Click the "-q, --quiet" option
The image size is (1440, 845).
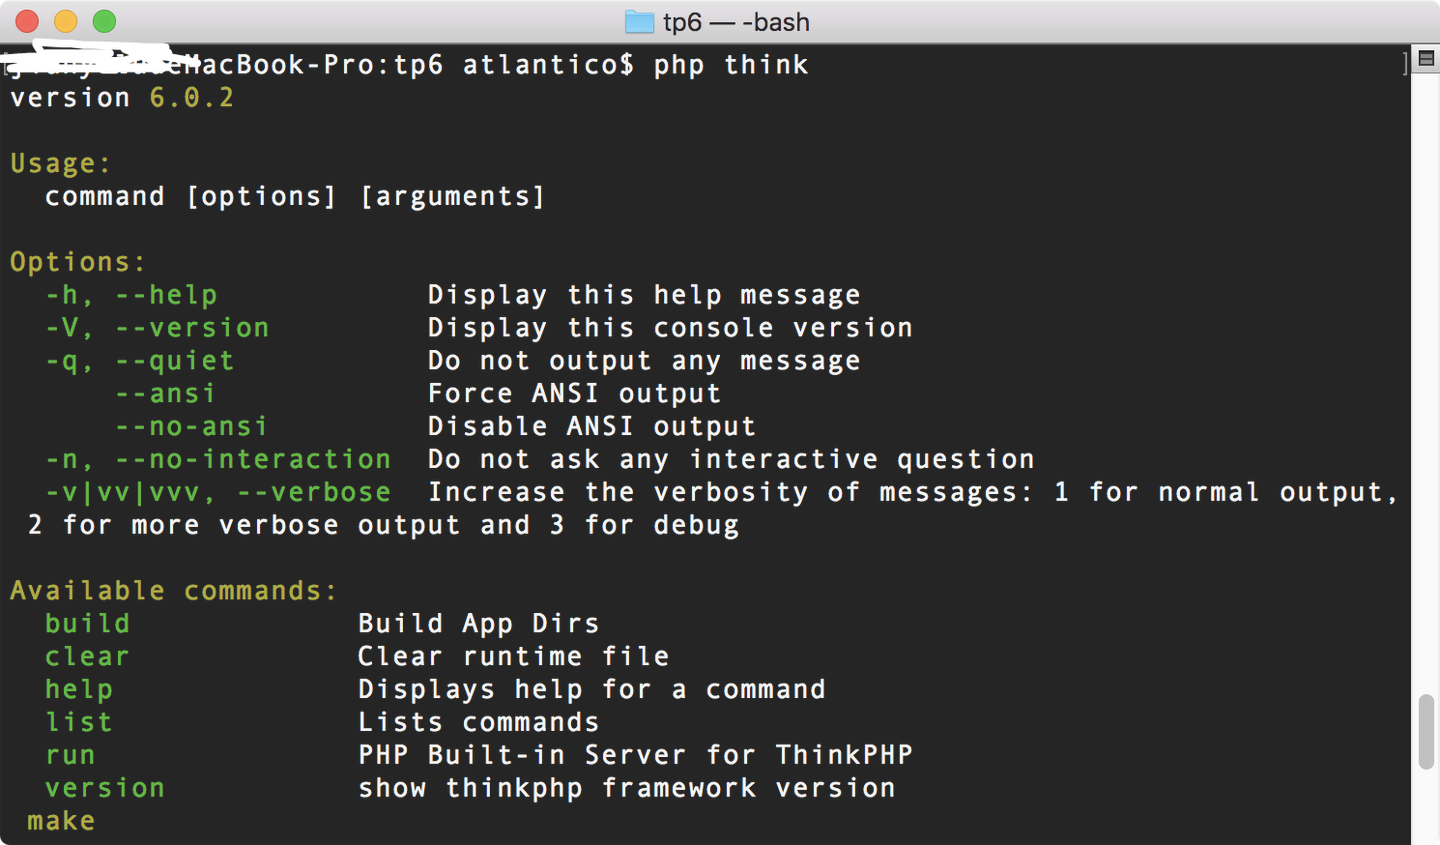(x=140, y=361)
